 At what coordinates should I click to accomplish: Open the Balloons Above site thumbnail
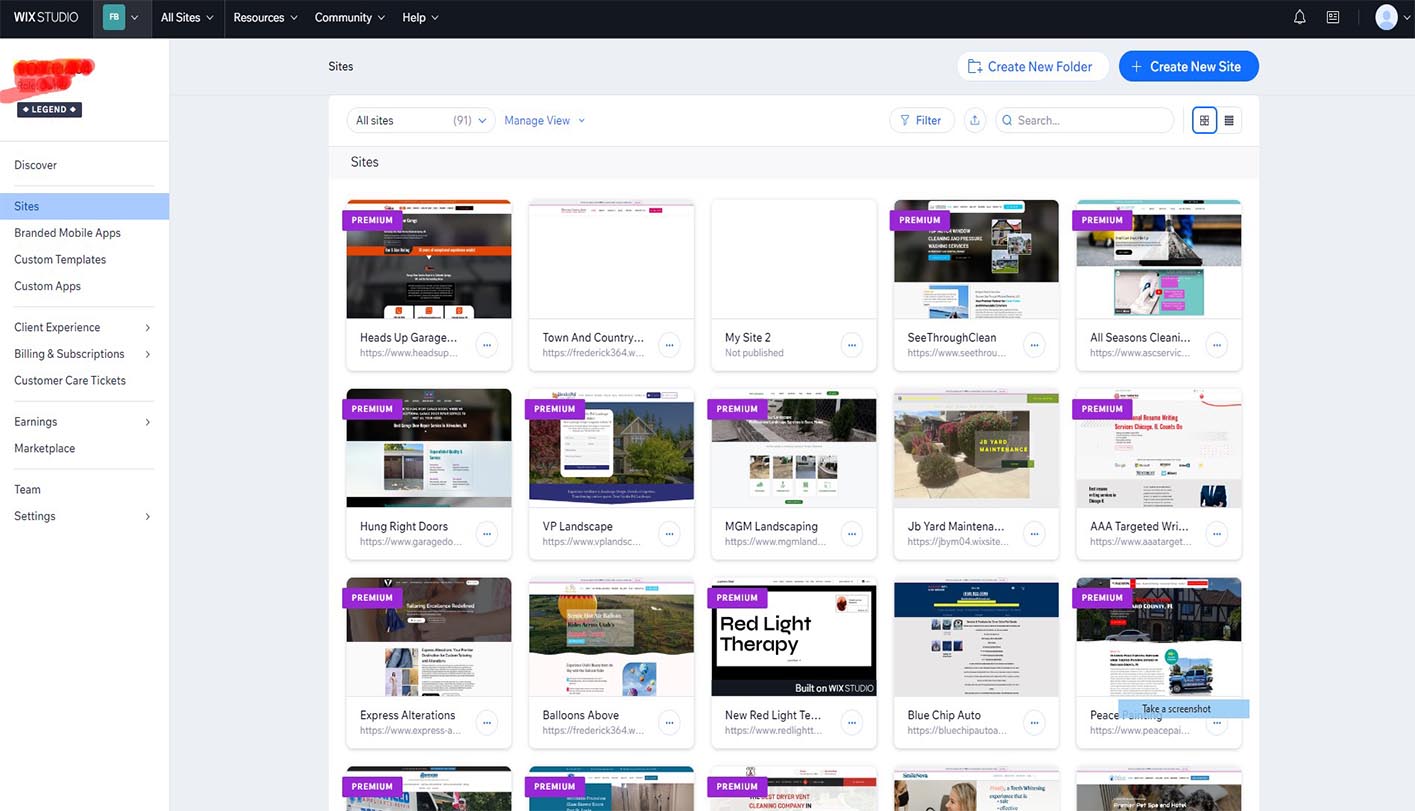611,637
